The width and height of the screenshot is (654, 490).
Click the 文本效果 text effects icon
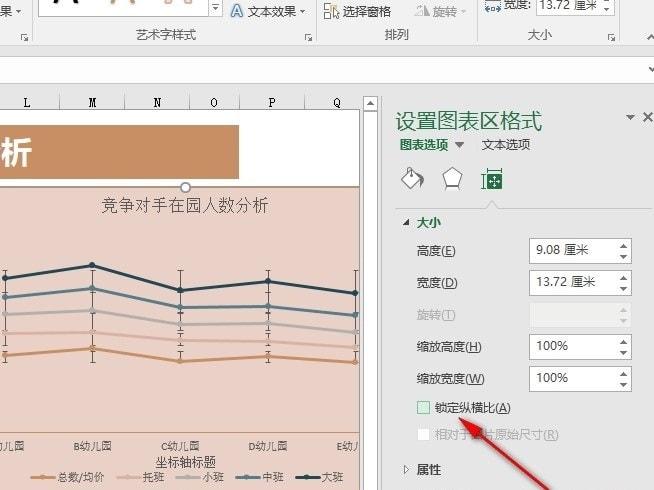pos(237,11)
